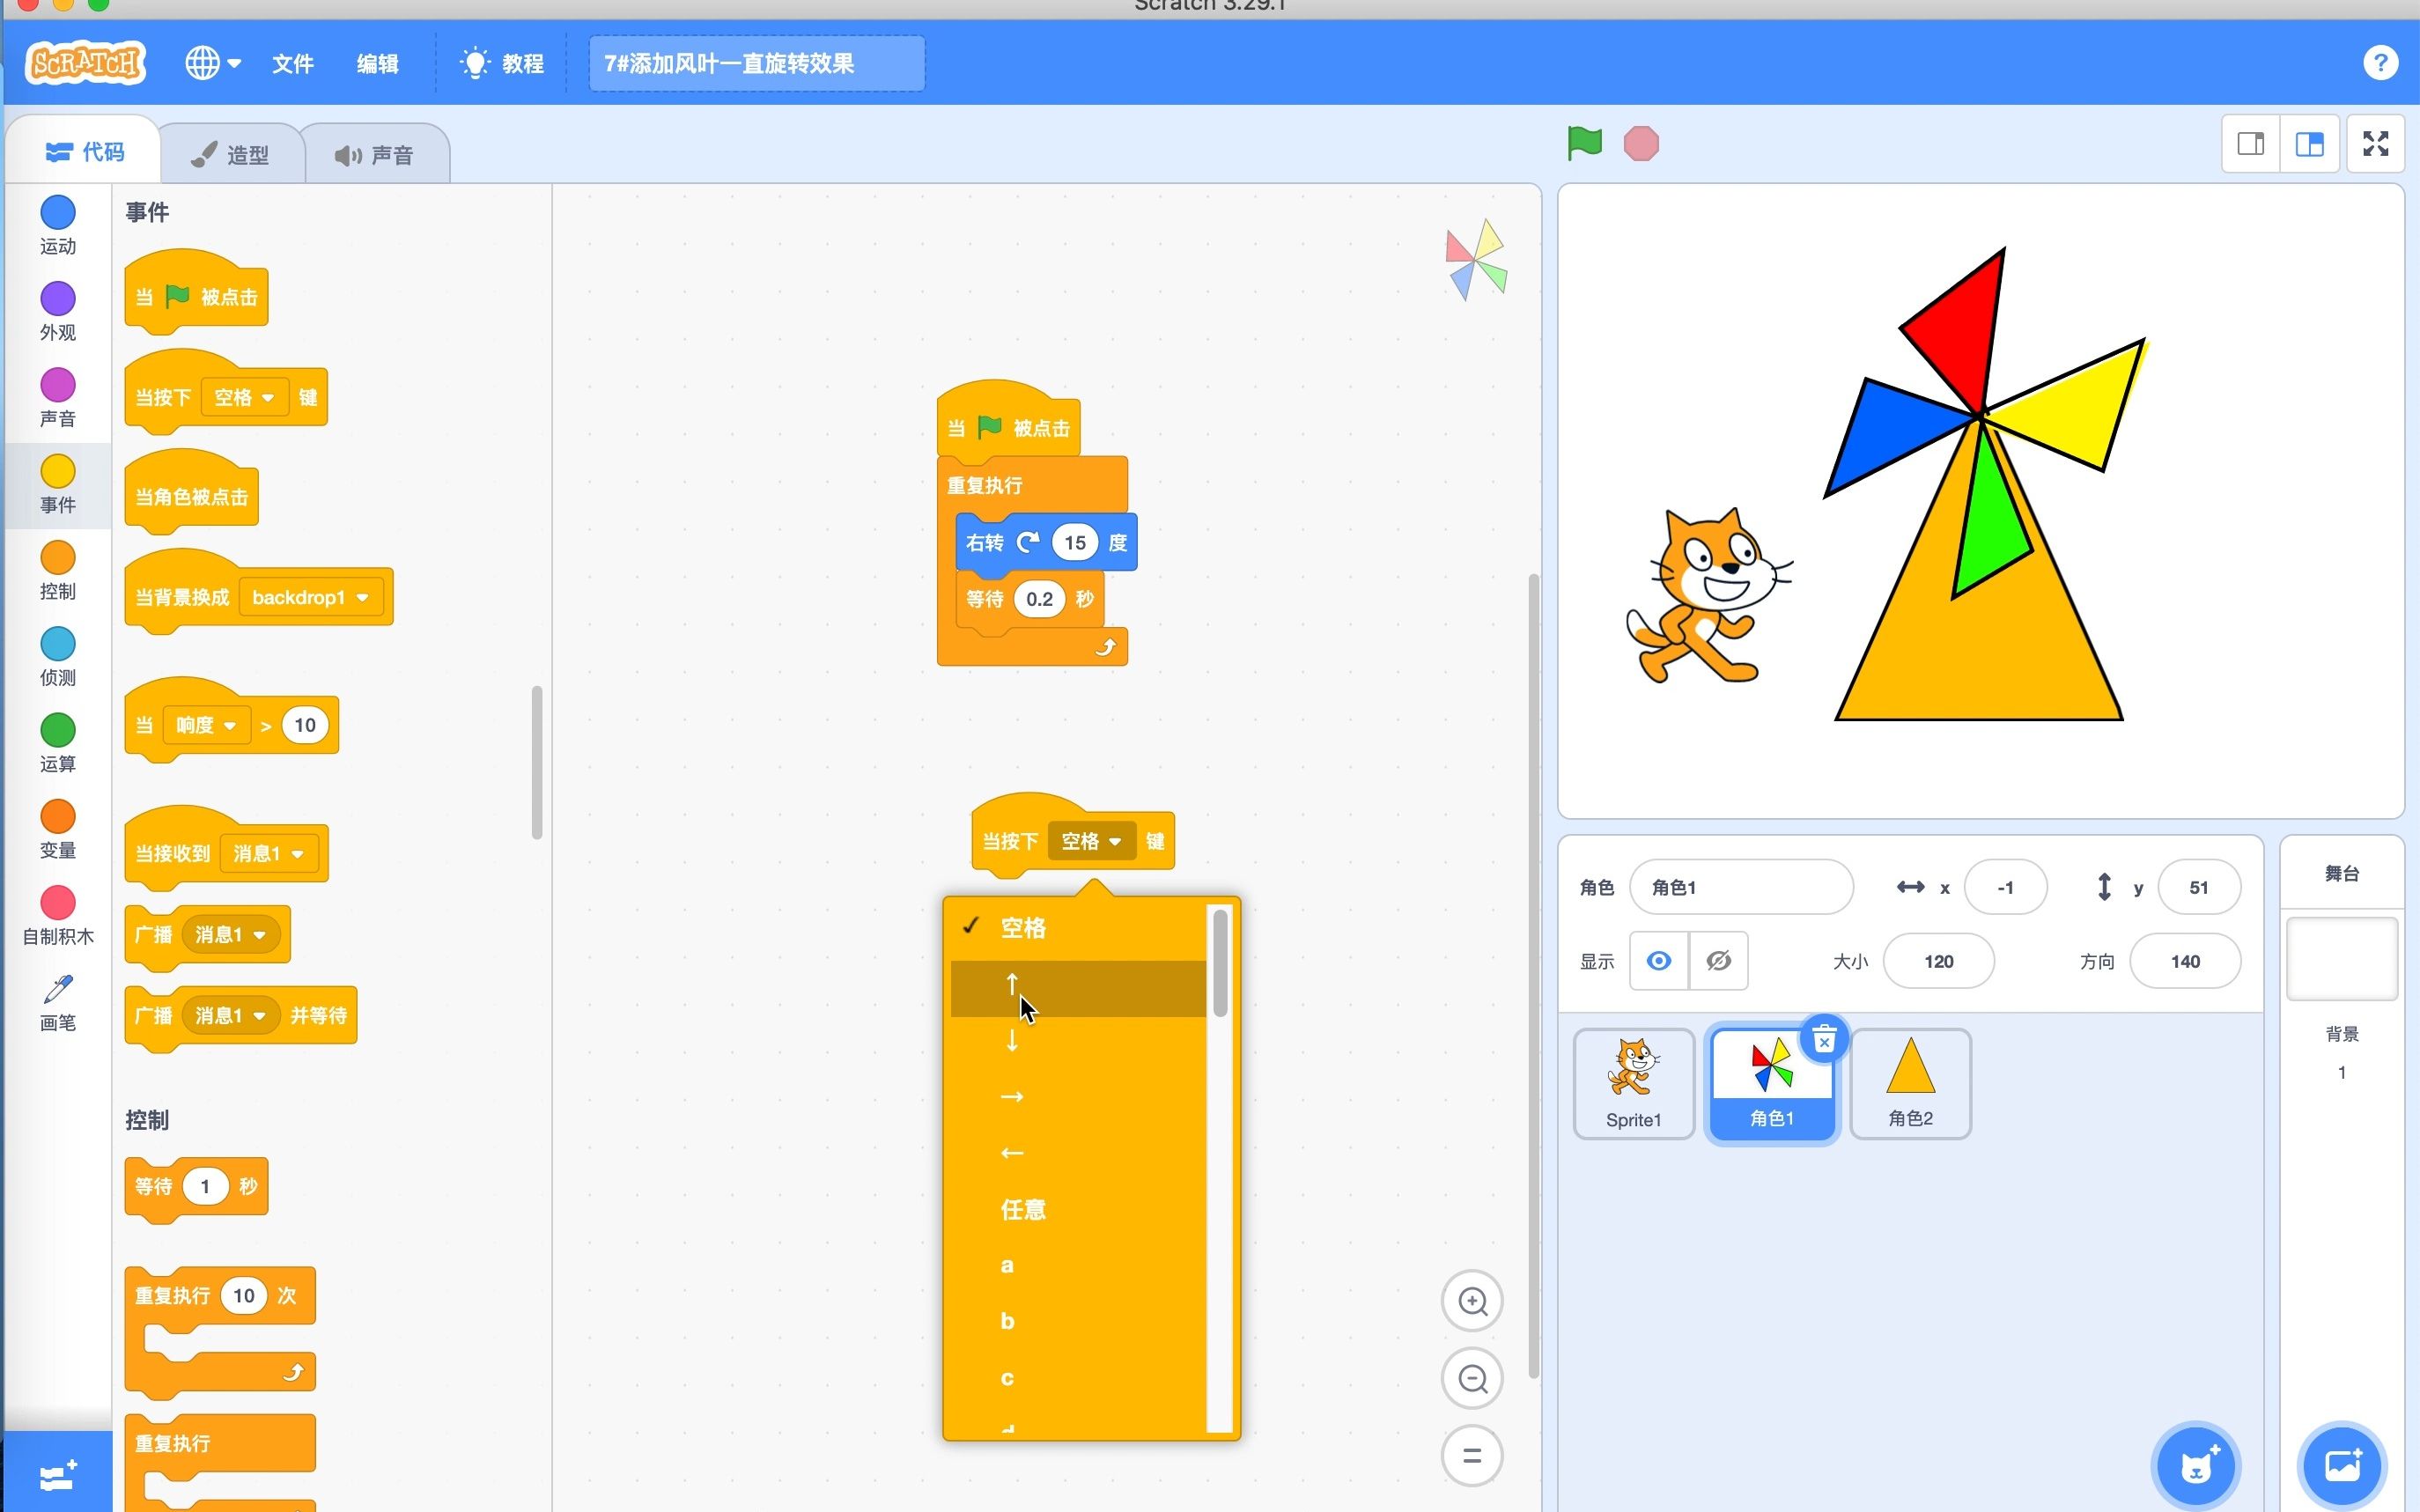Switch to the 造型 tab
Viewport: 2420px width, 1512px height.
click(x=232, y=155)
